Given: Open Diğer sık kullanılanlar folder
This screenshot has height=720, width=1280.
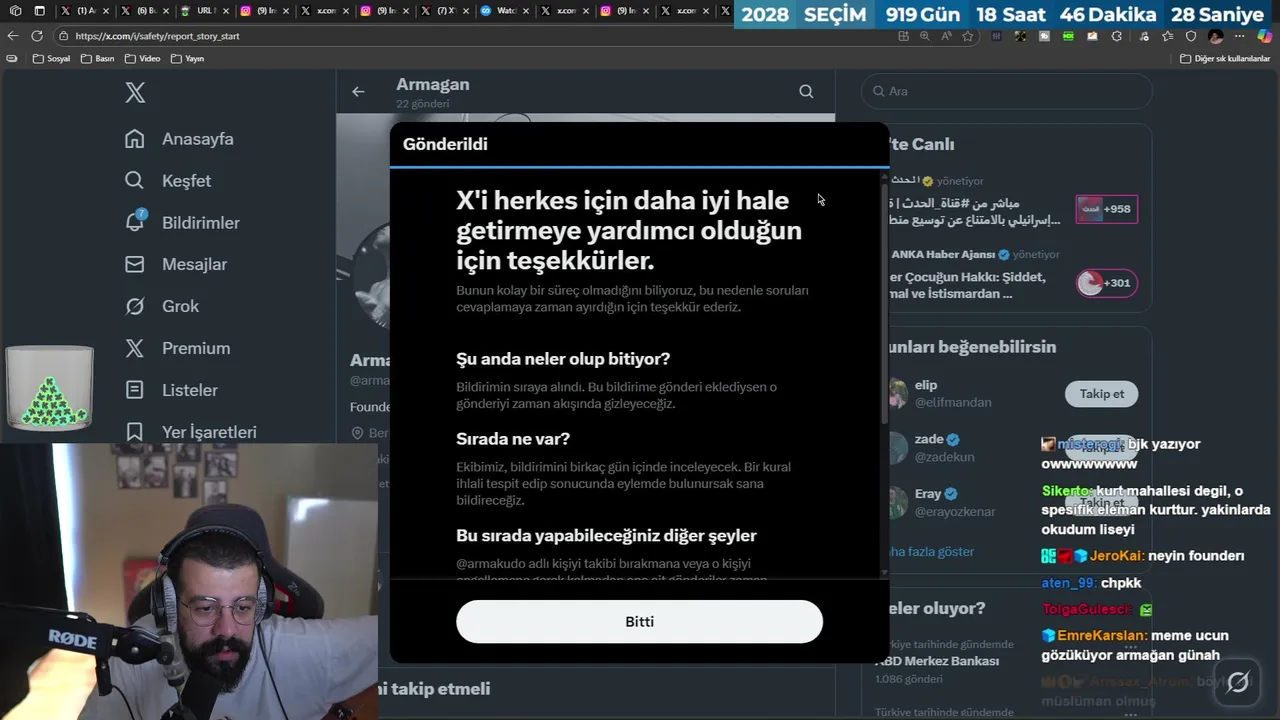Looking at the screenshot, I should click(1225, 59).
